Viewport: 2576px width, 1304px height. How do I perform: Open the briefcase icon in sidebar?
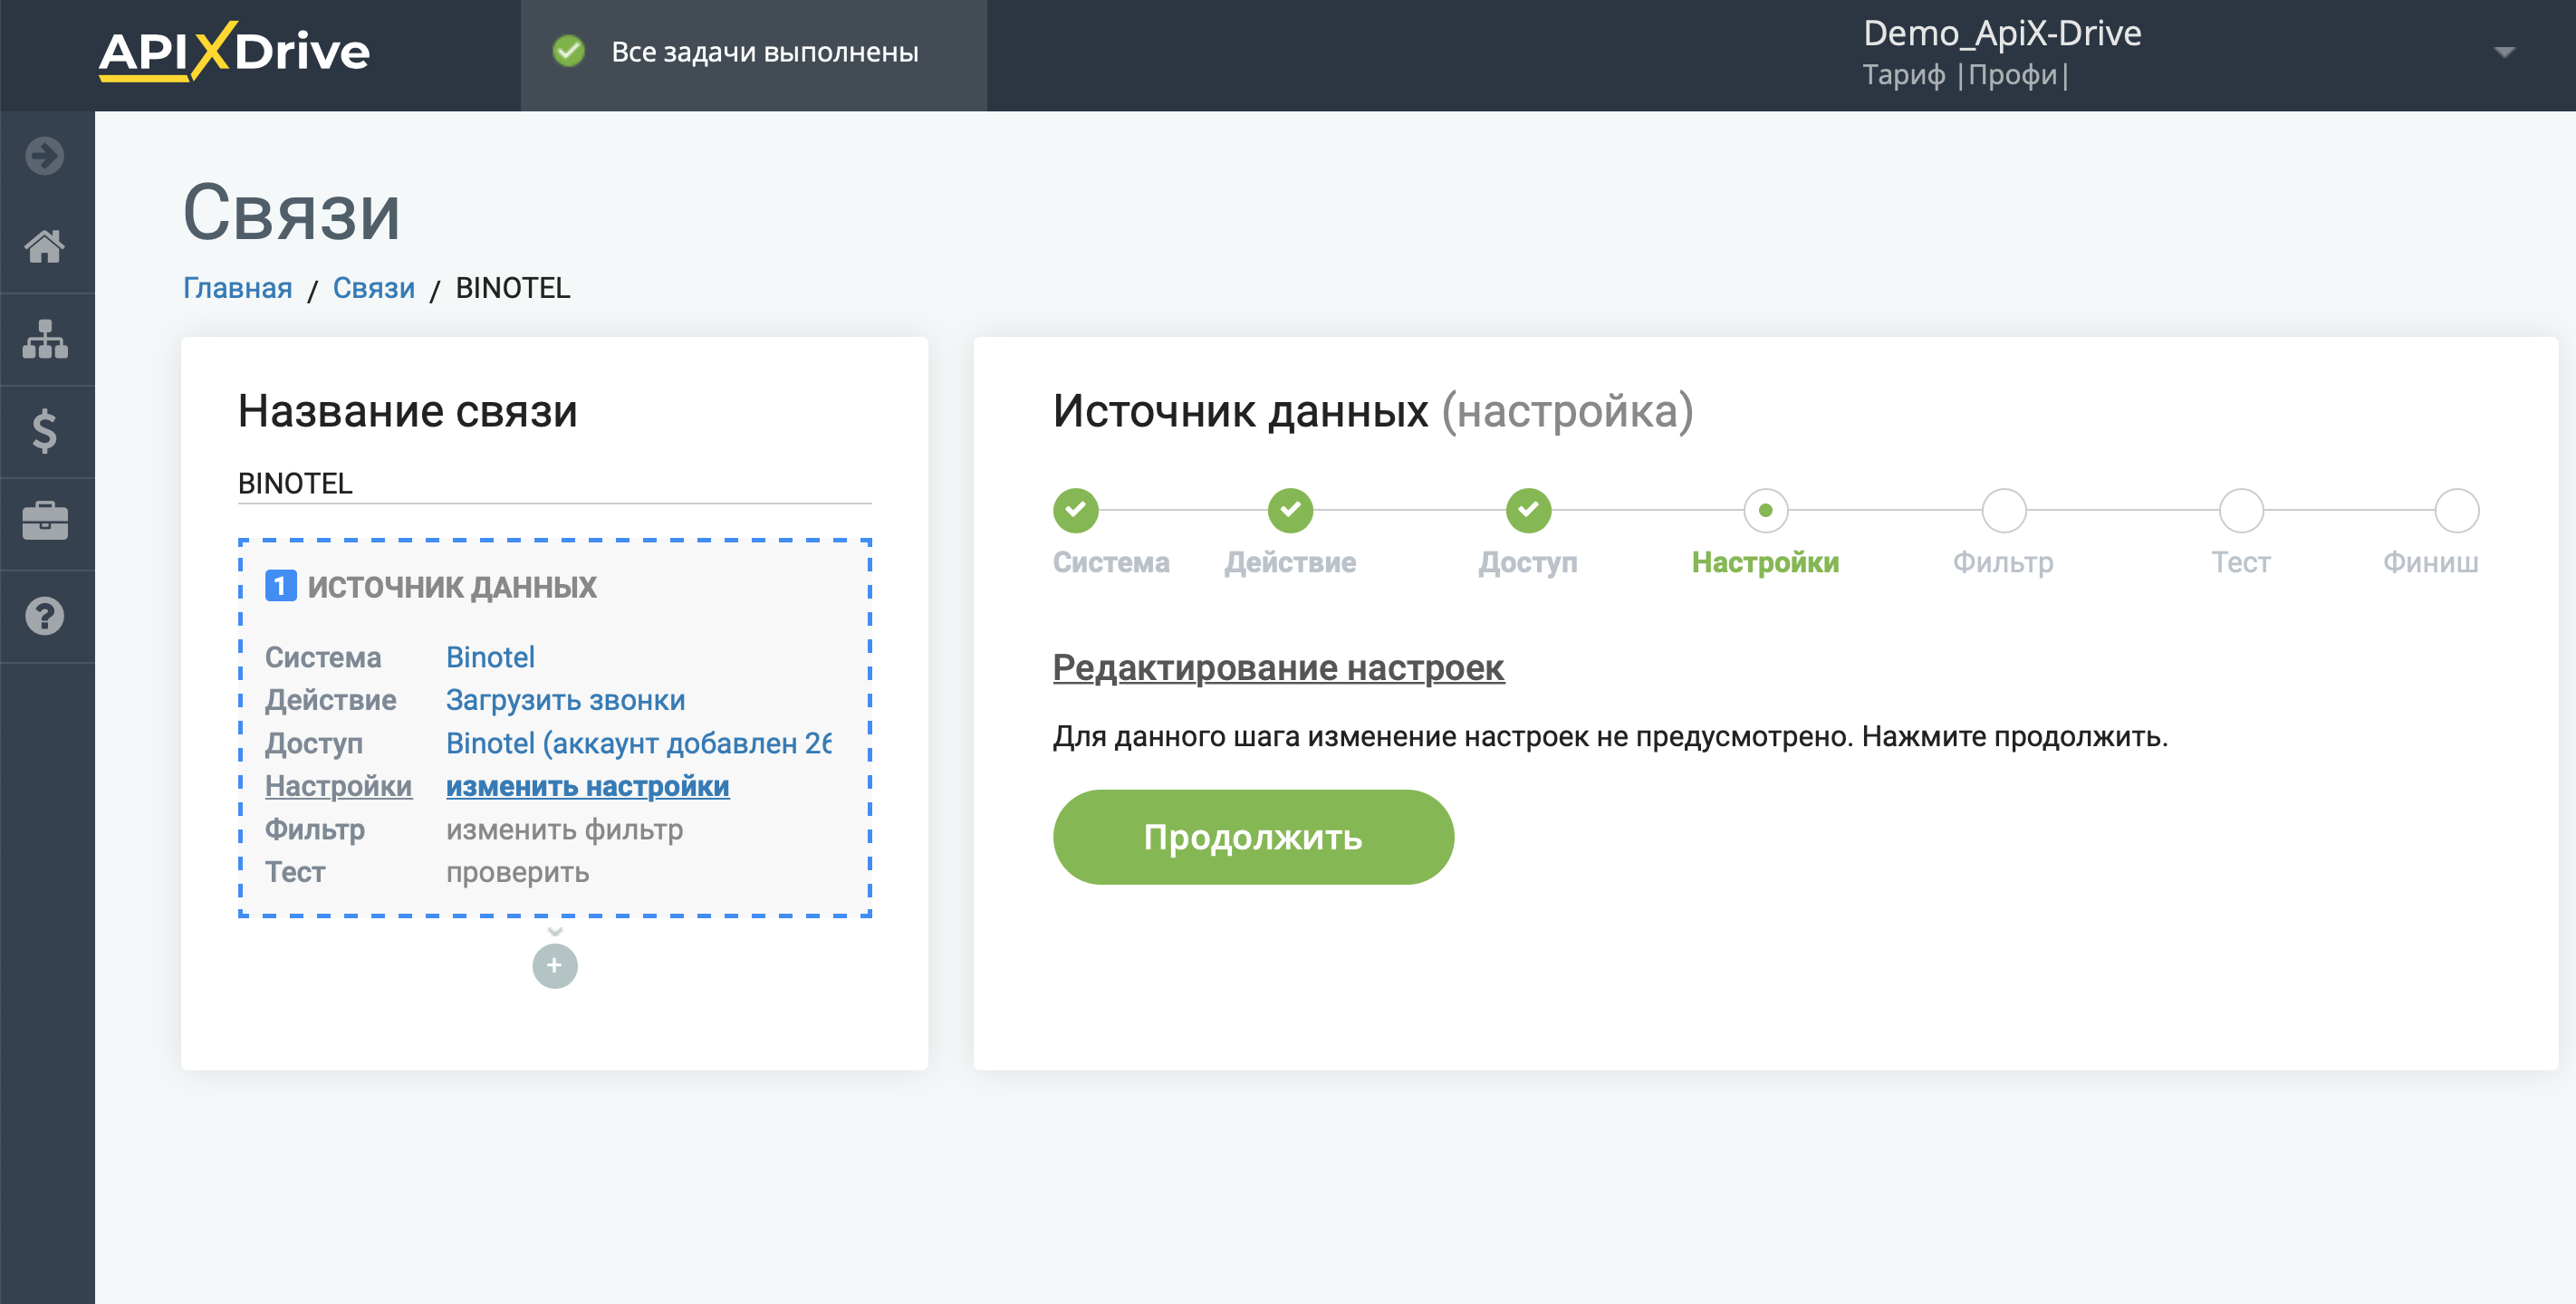pos(45,521)
